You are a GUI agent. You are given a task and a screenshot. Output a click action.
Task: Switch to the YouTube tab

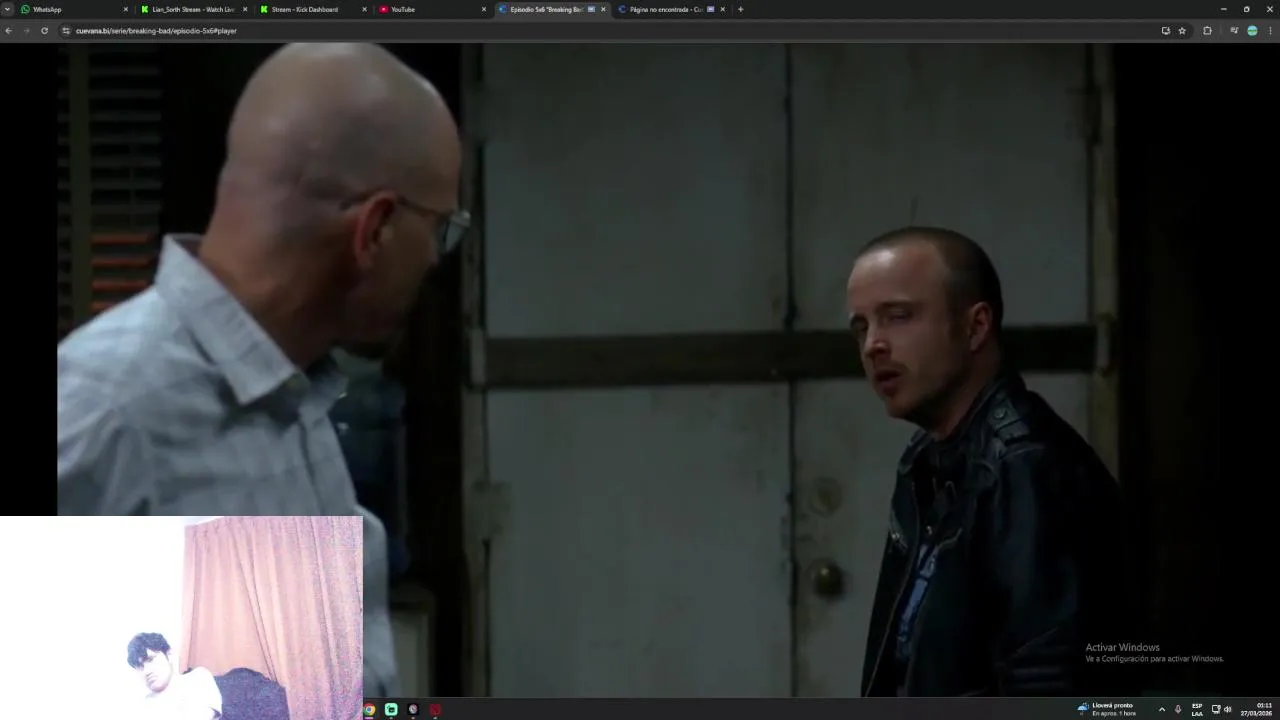[x=430, y=9]
